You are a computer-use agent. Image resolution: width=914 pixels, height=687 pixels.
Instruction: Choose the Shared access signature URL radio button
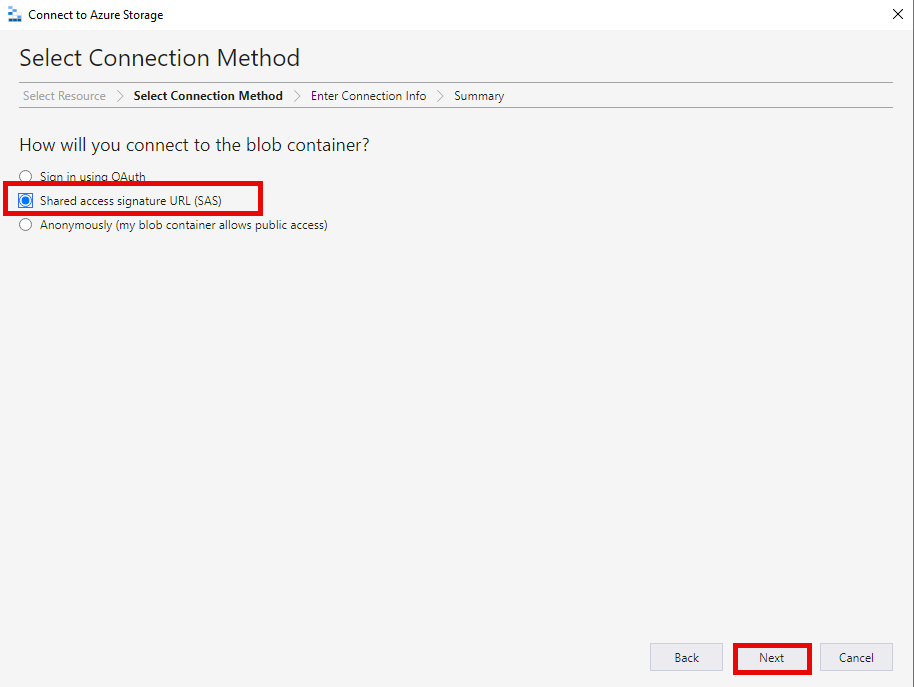pos(26,201)
